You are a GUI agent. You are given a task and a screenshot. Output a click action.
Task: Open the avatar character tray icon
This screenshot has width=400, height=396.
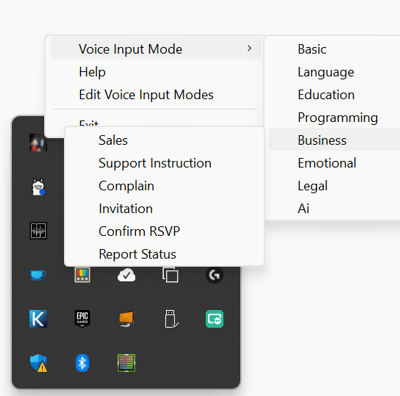(38, 142)
